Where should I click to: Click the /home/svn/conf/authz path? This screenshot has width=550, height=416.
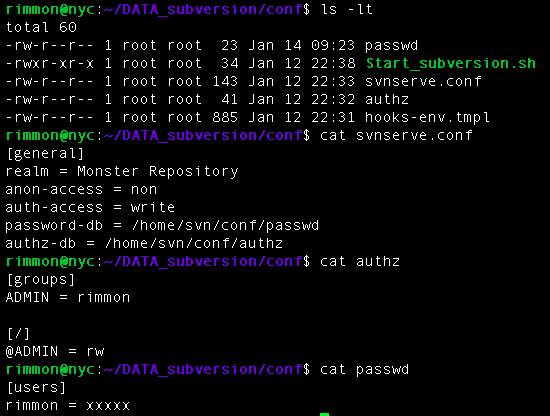pos(194,243)
